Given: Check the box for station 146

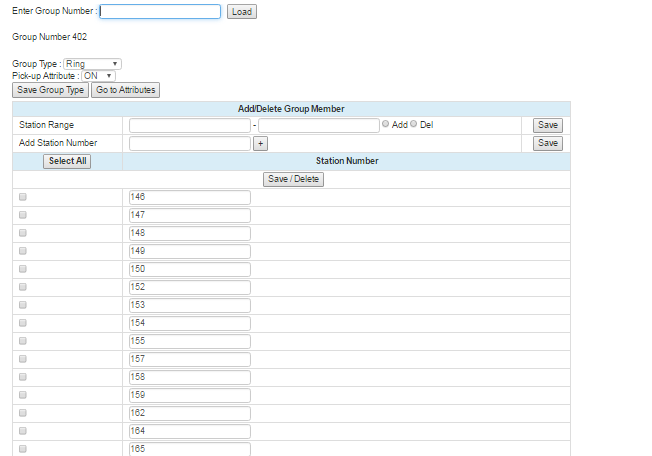Looking at the screenshot, I should pyautogui.click(x=23, y=197).
